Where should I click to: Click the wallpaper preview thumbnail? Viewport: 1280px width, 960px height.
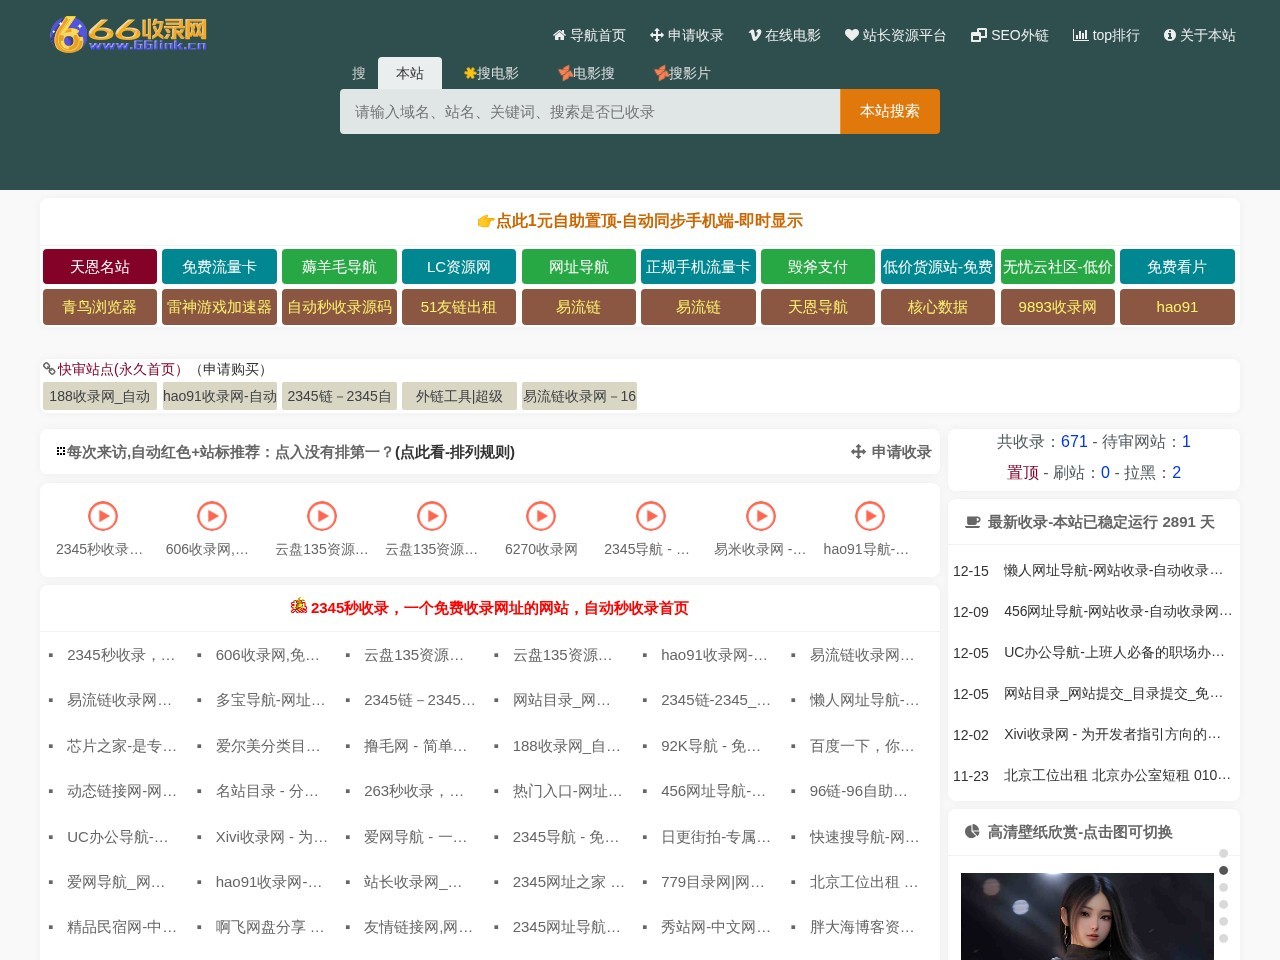[x=1088, y=915]
